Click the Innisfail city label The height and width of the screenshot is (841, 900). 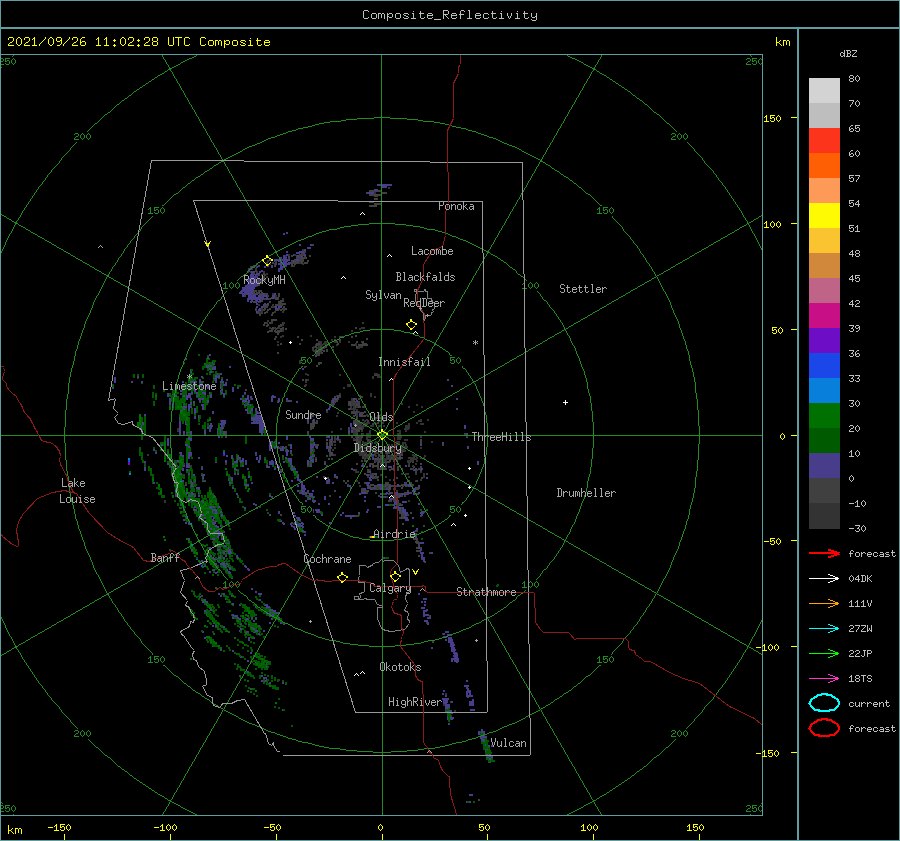coord(404,362)
